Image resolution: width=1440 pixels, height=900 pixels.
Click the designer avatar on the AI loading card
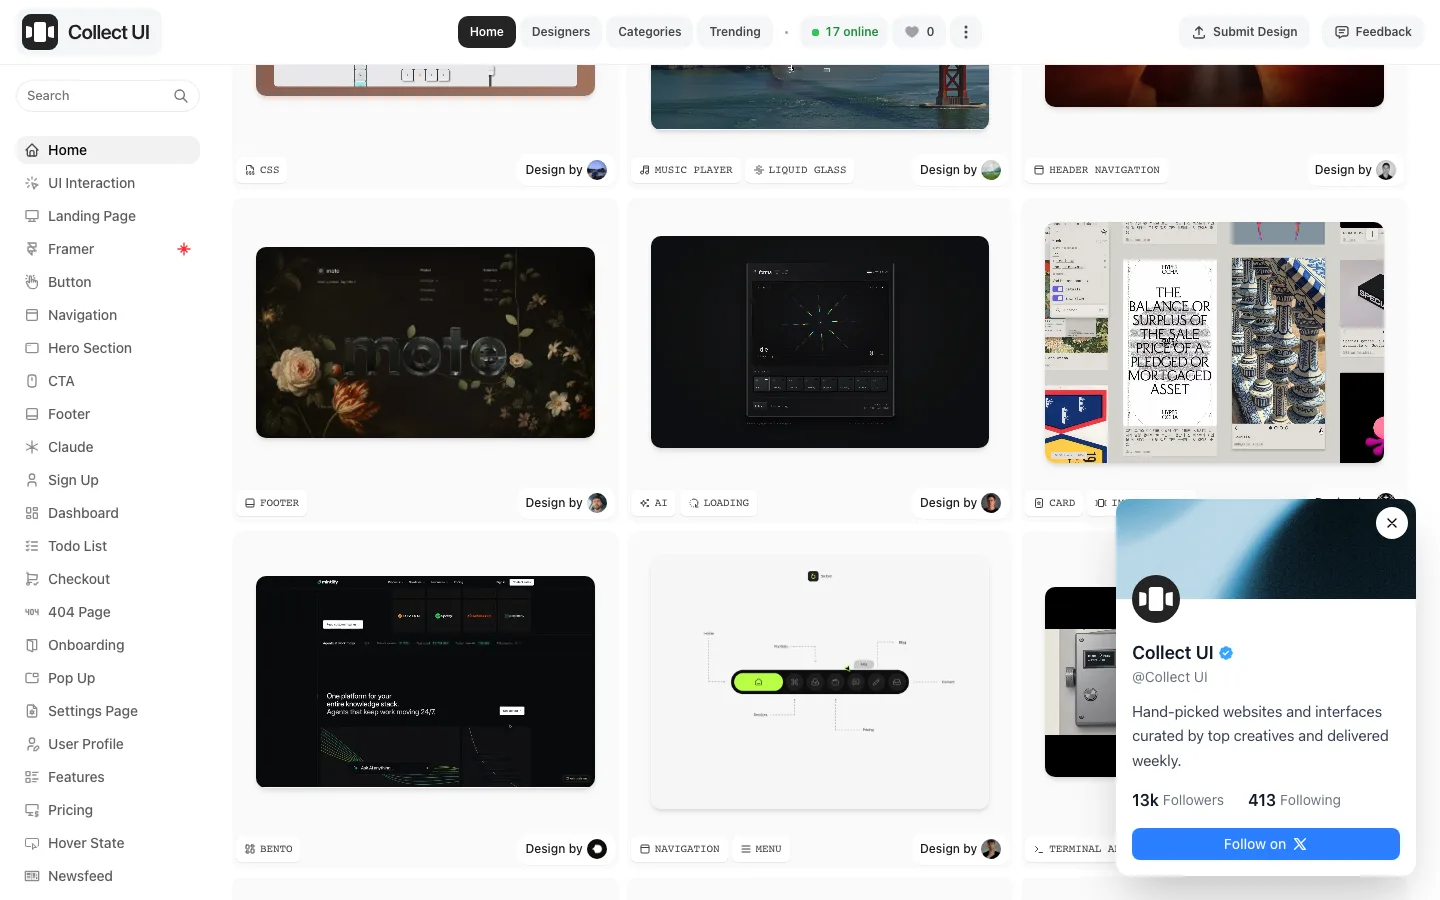(x=991, y=503)
